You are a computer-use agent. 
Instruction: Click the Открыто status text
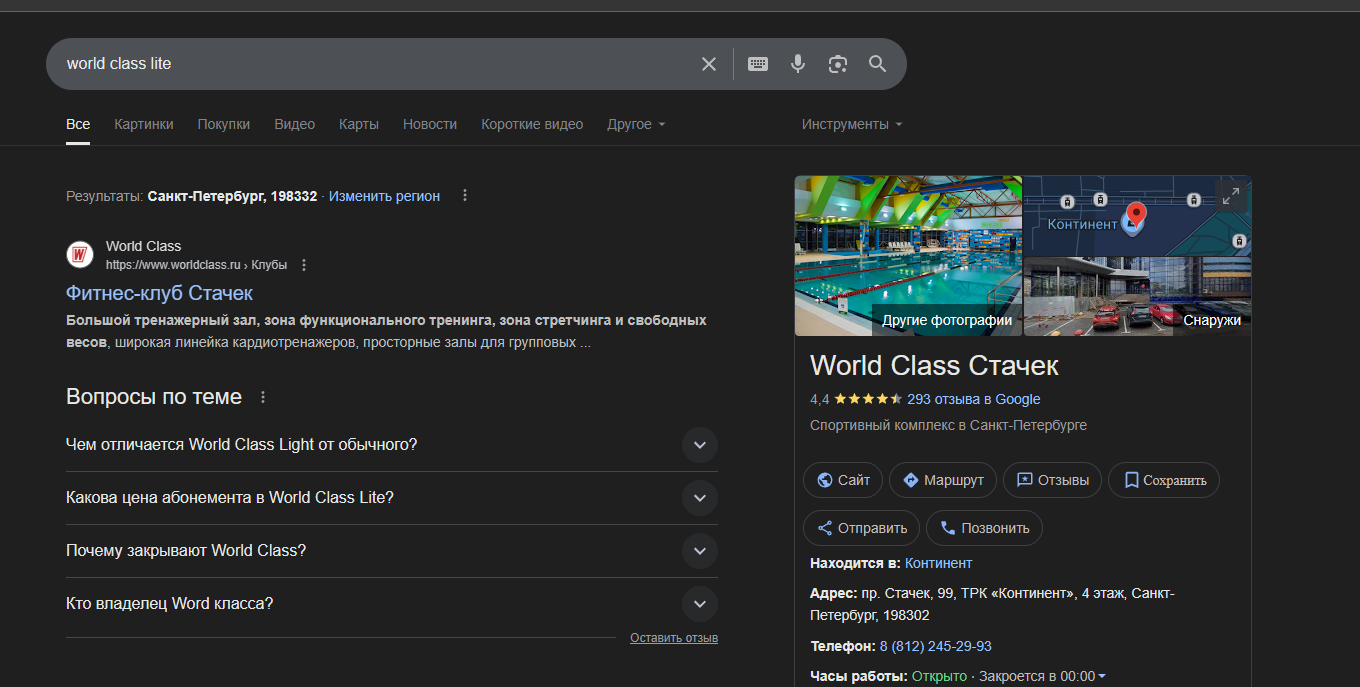(939, 676)
